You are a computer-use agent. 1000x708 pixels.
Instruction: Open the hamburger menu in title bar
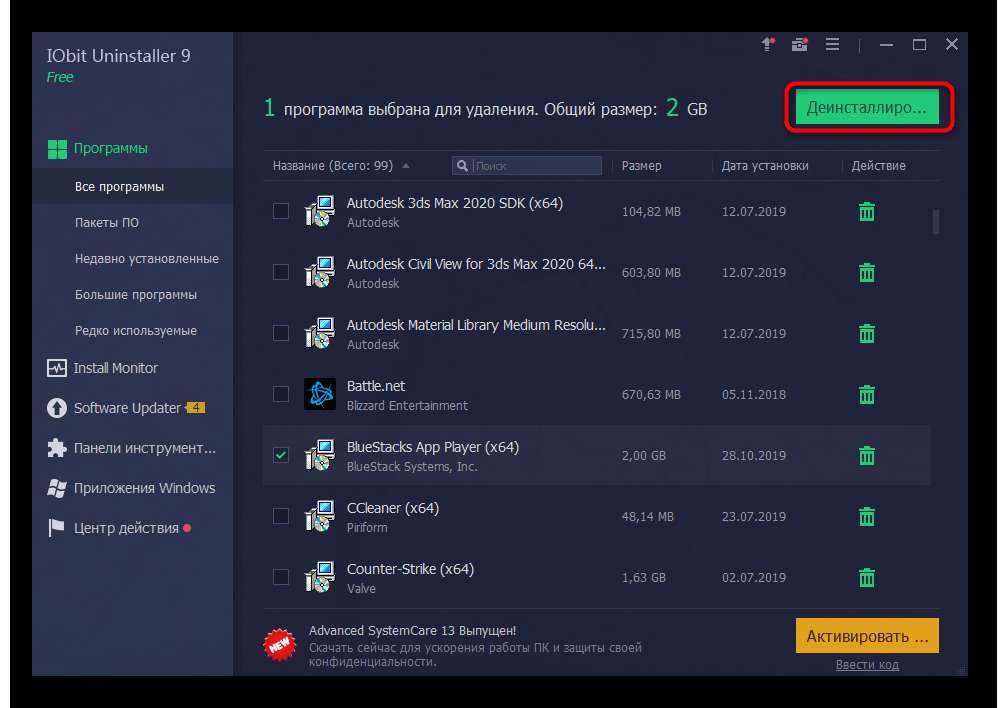point(832,45)
